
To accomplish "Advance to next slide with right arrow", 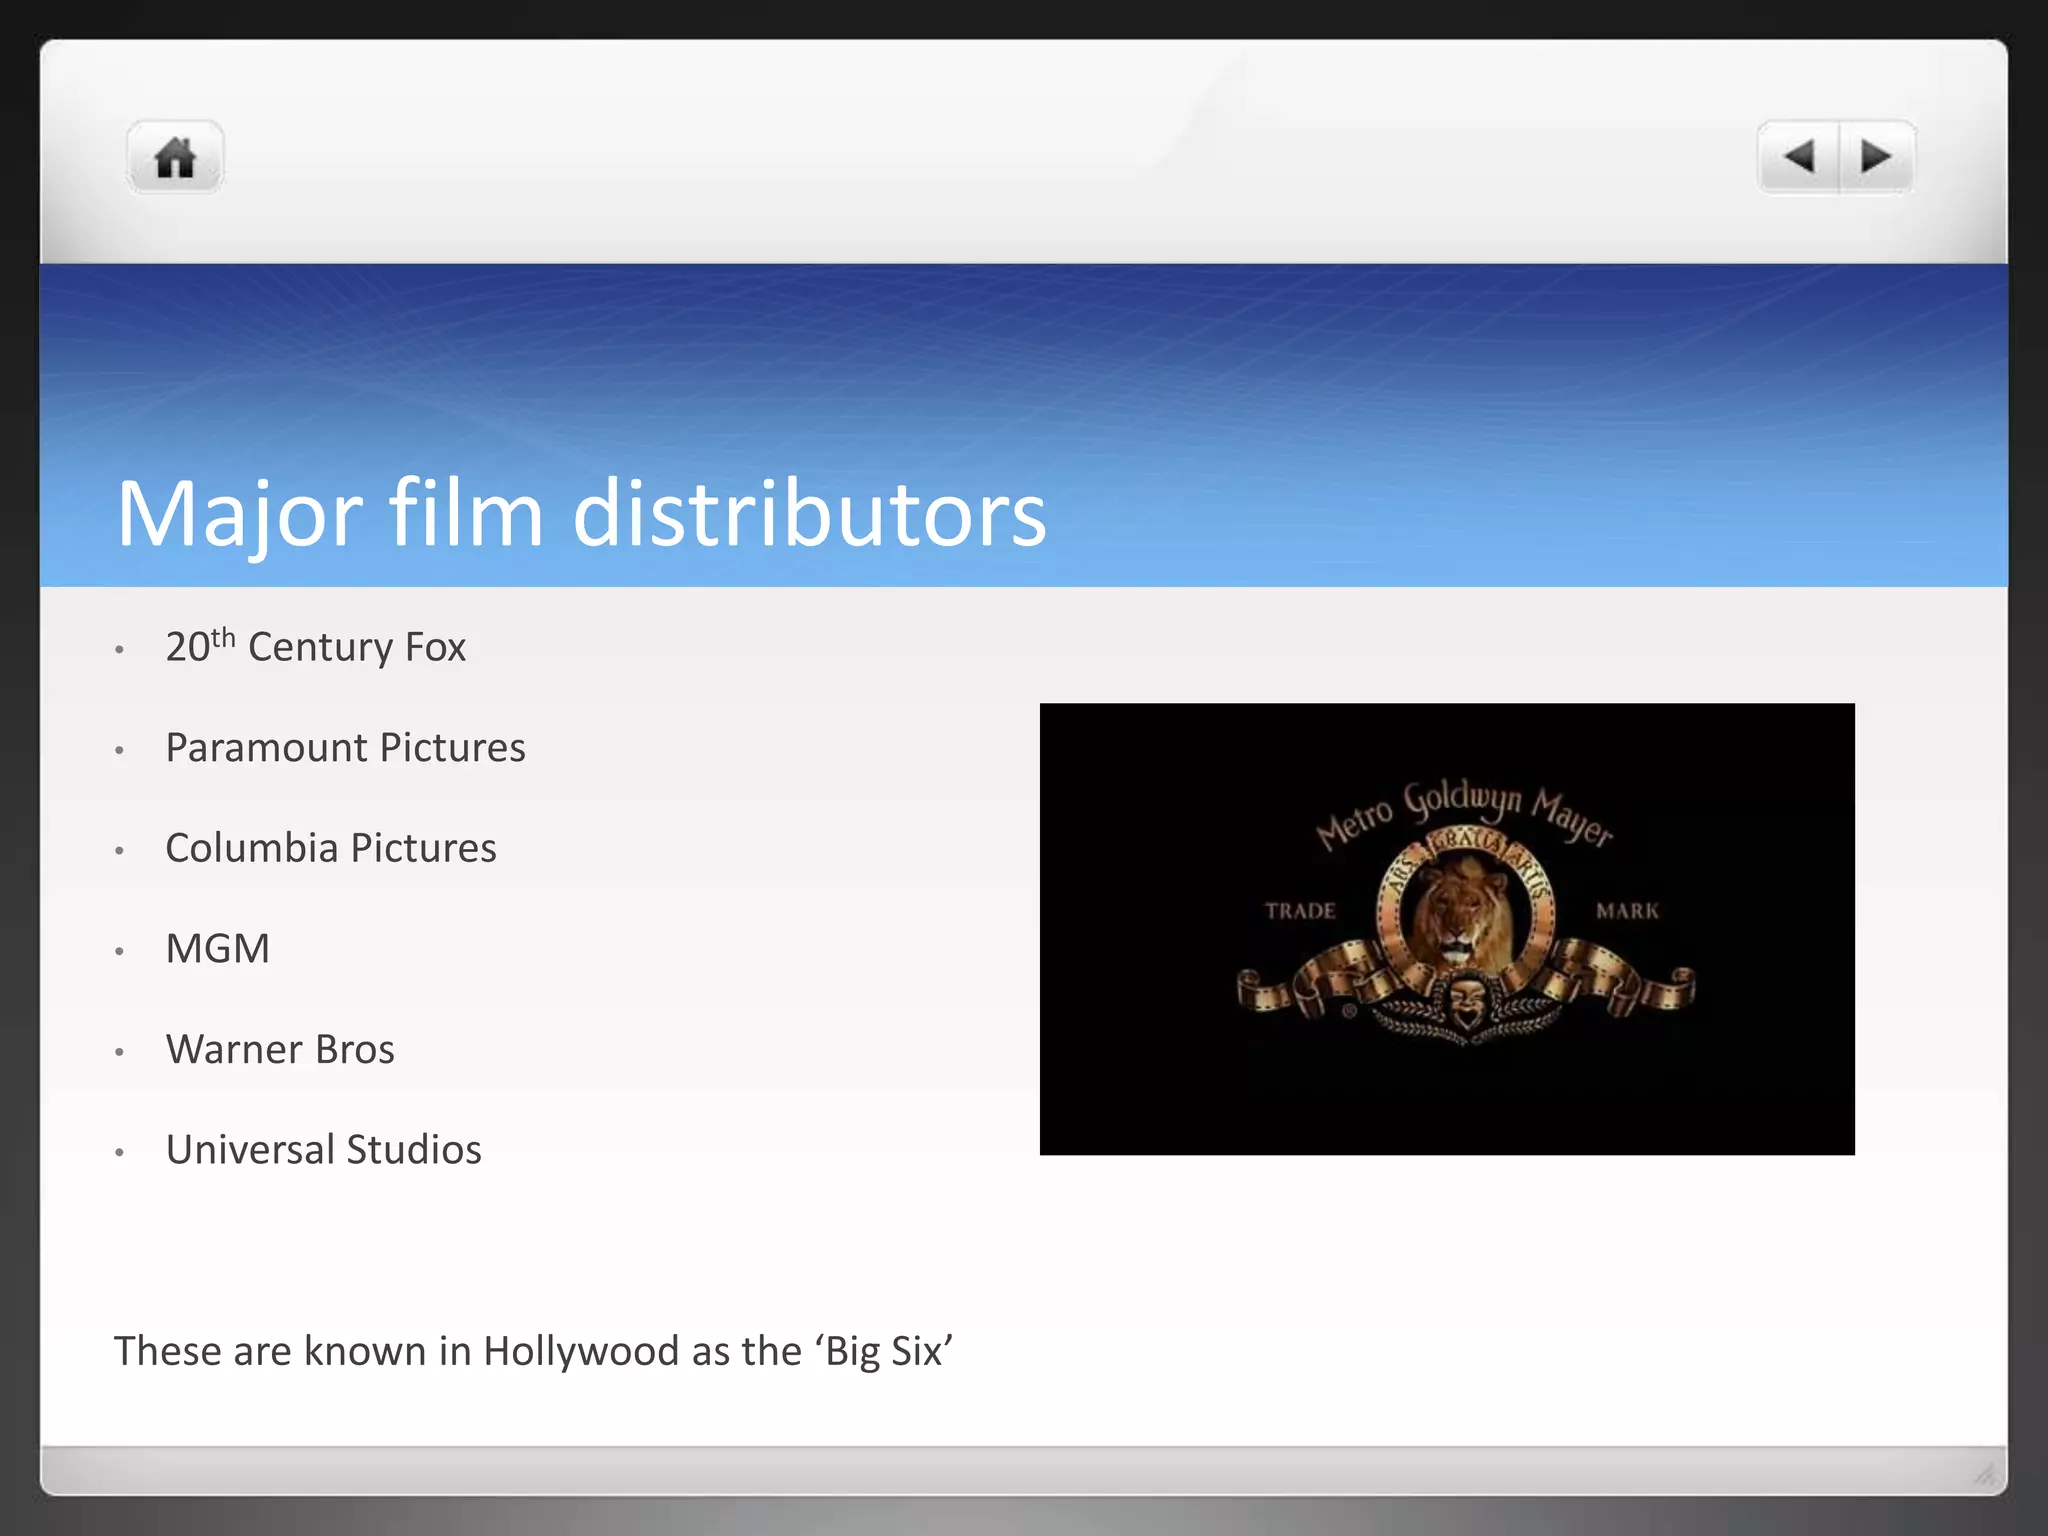I will pyautogui.click(x=1876, y=157).
